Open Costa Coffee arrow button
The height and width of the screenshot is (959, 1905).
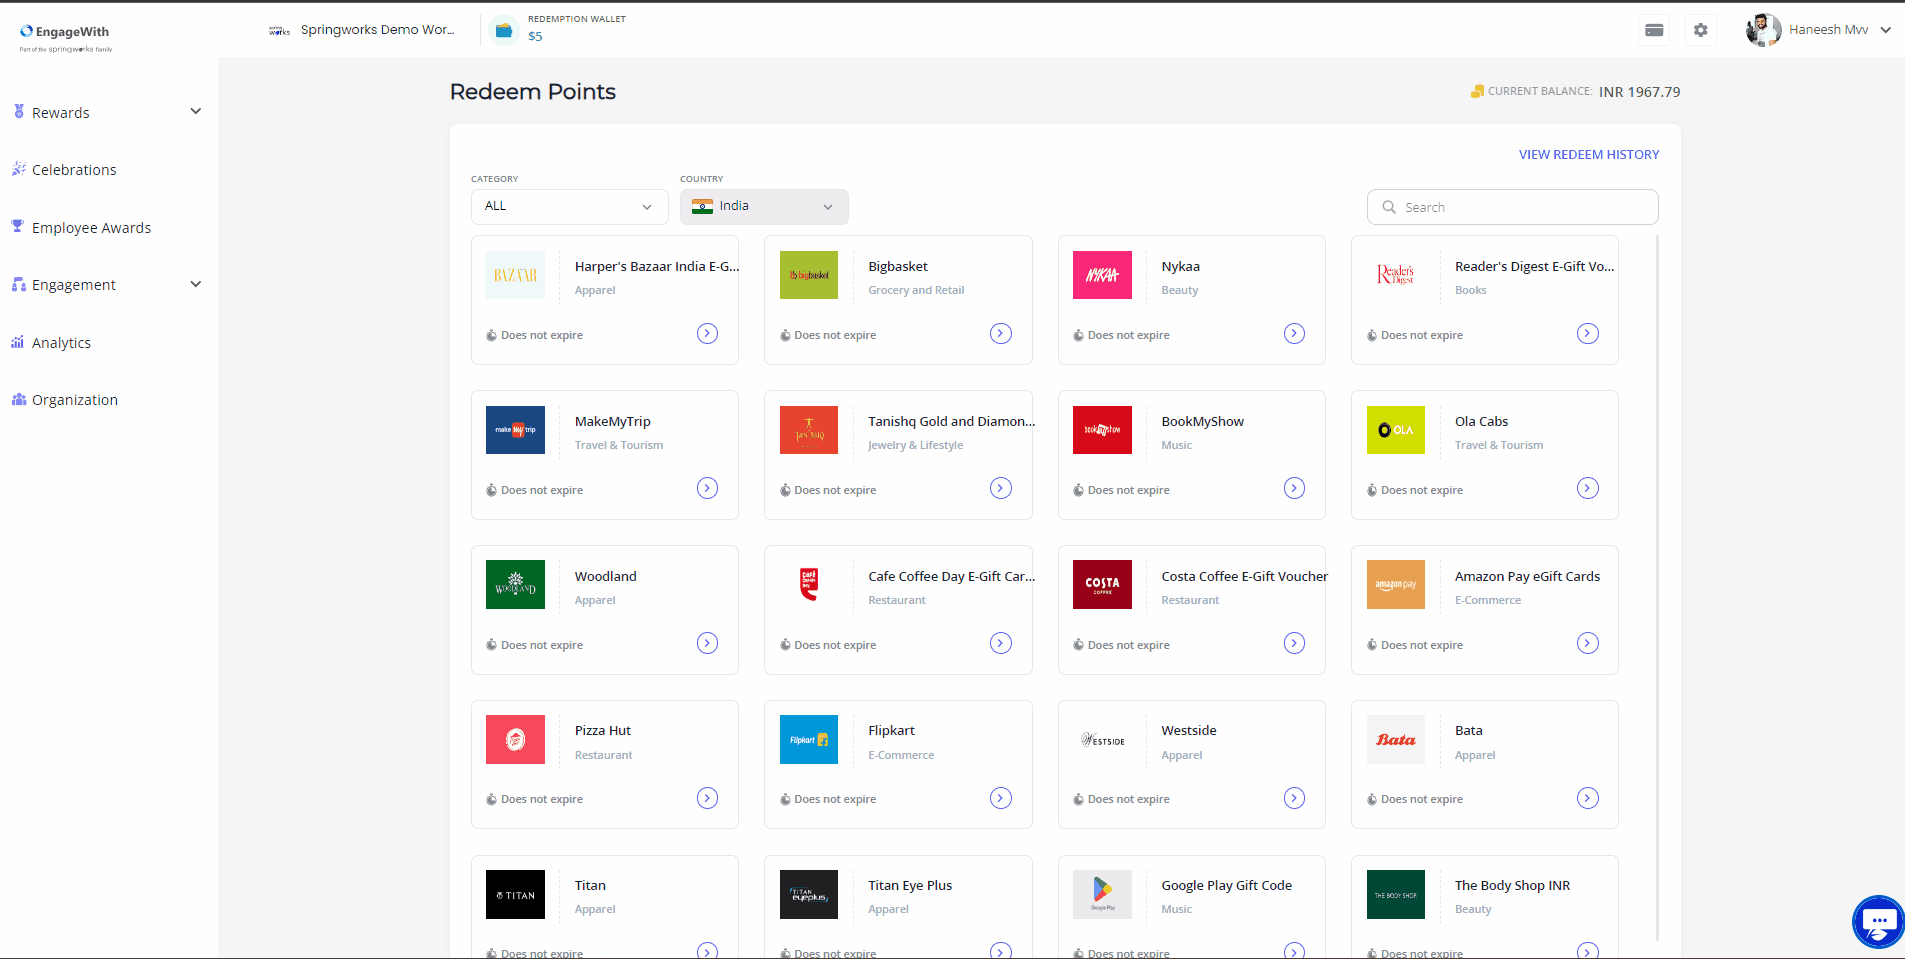[1294, 644]
